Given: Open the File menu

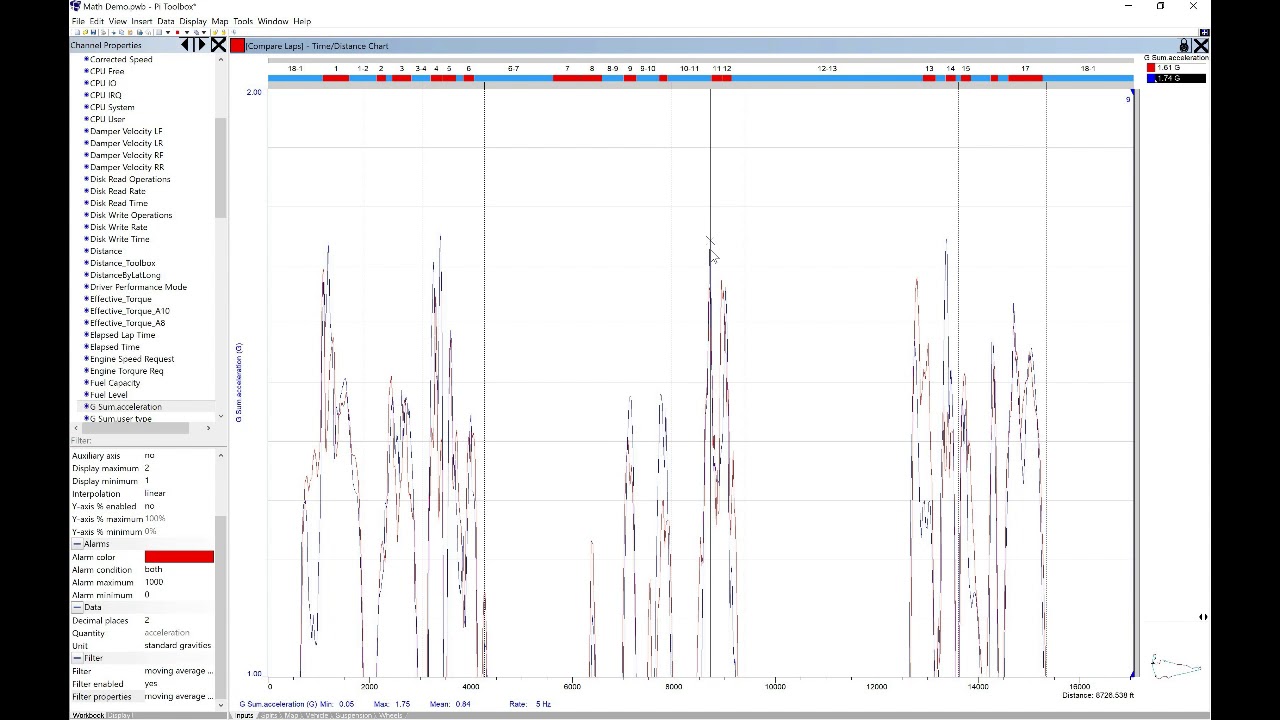Looking at the screenshot, I should click(x=78, y=21).
